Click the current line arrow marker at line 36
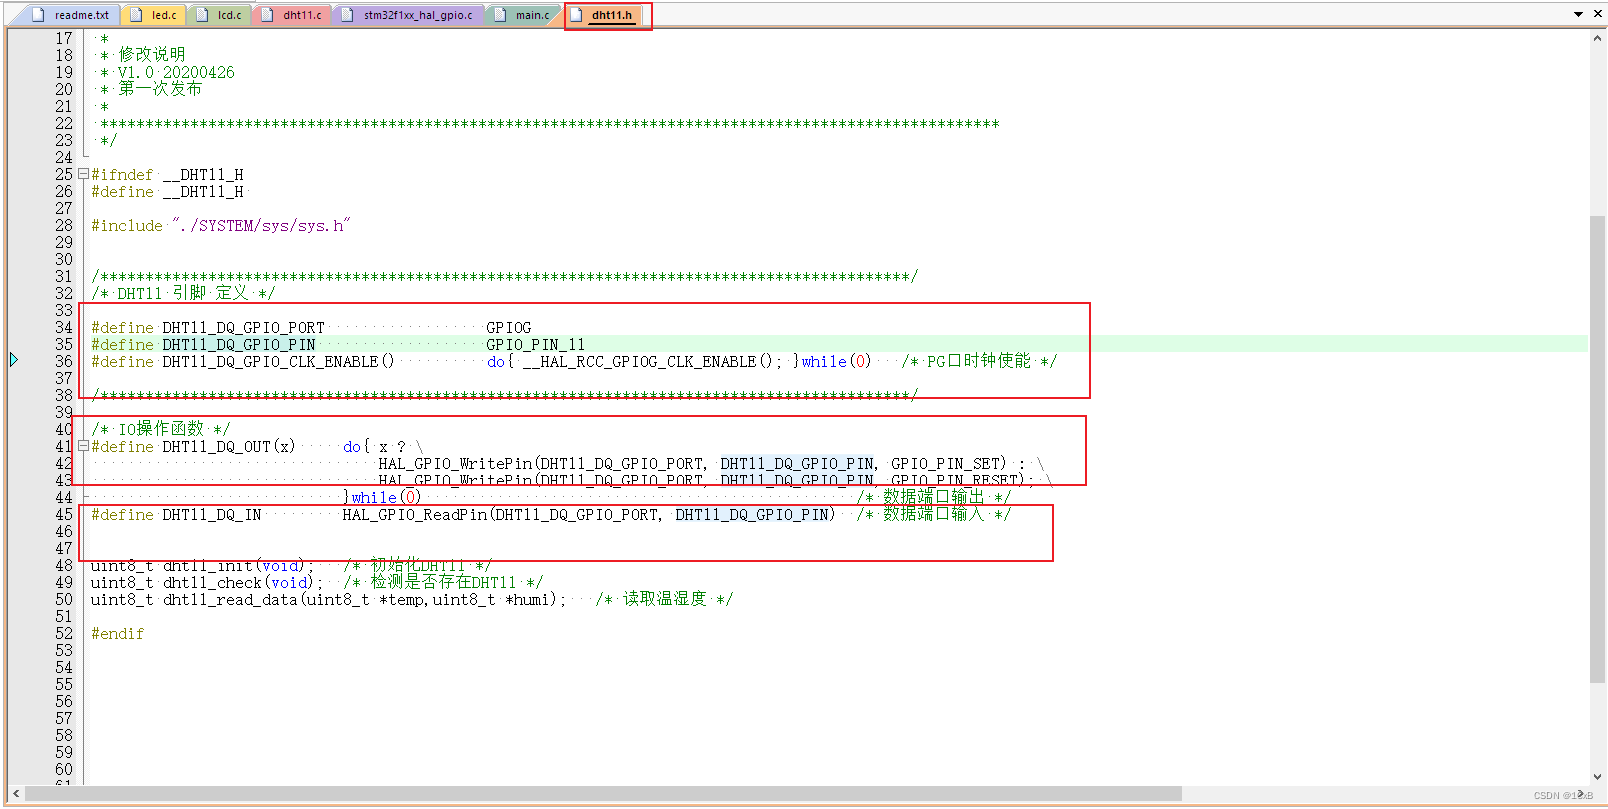 click(x=14, y=360)
